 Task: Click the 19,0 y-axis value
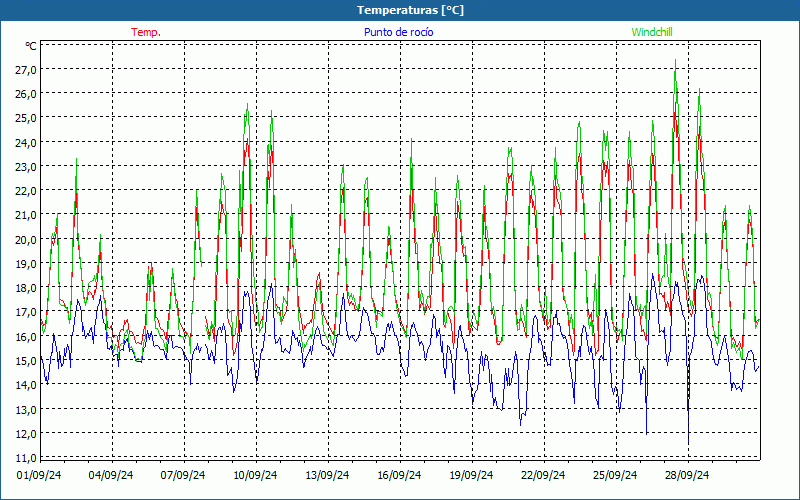tap(26, 264)
